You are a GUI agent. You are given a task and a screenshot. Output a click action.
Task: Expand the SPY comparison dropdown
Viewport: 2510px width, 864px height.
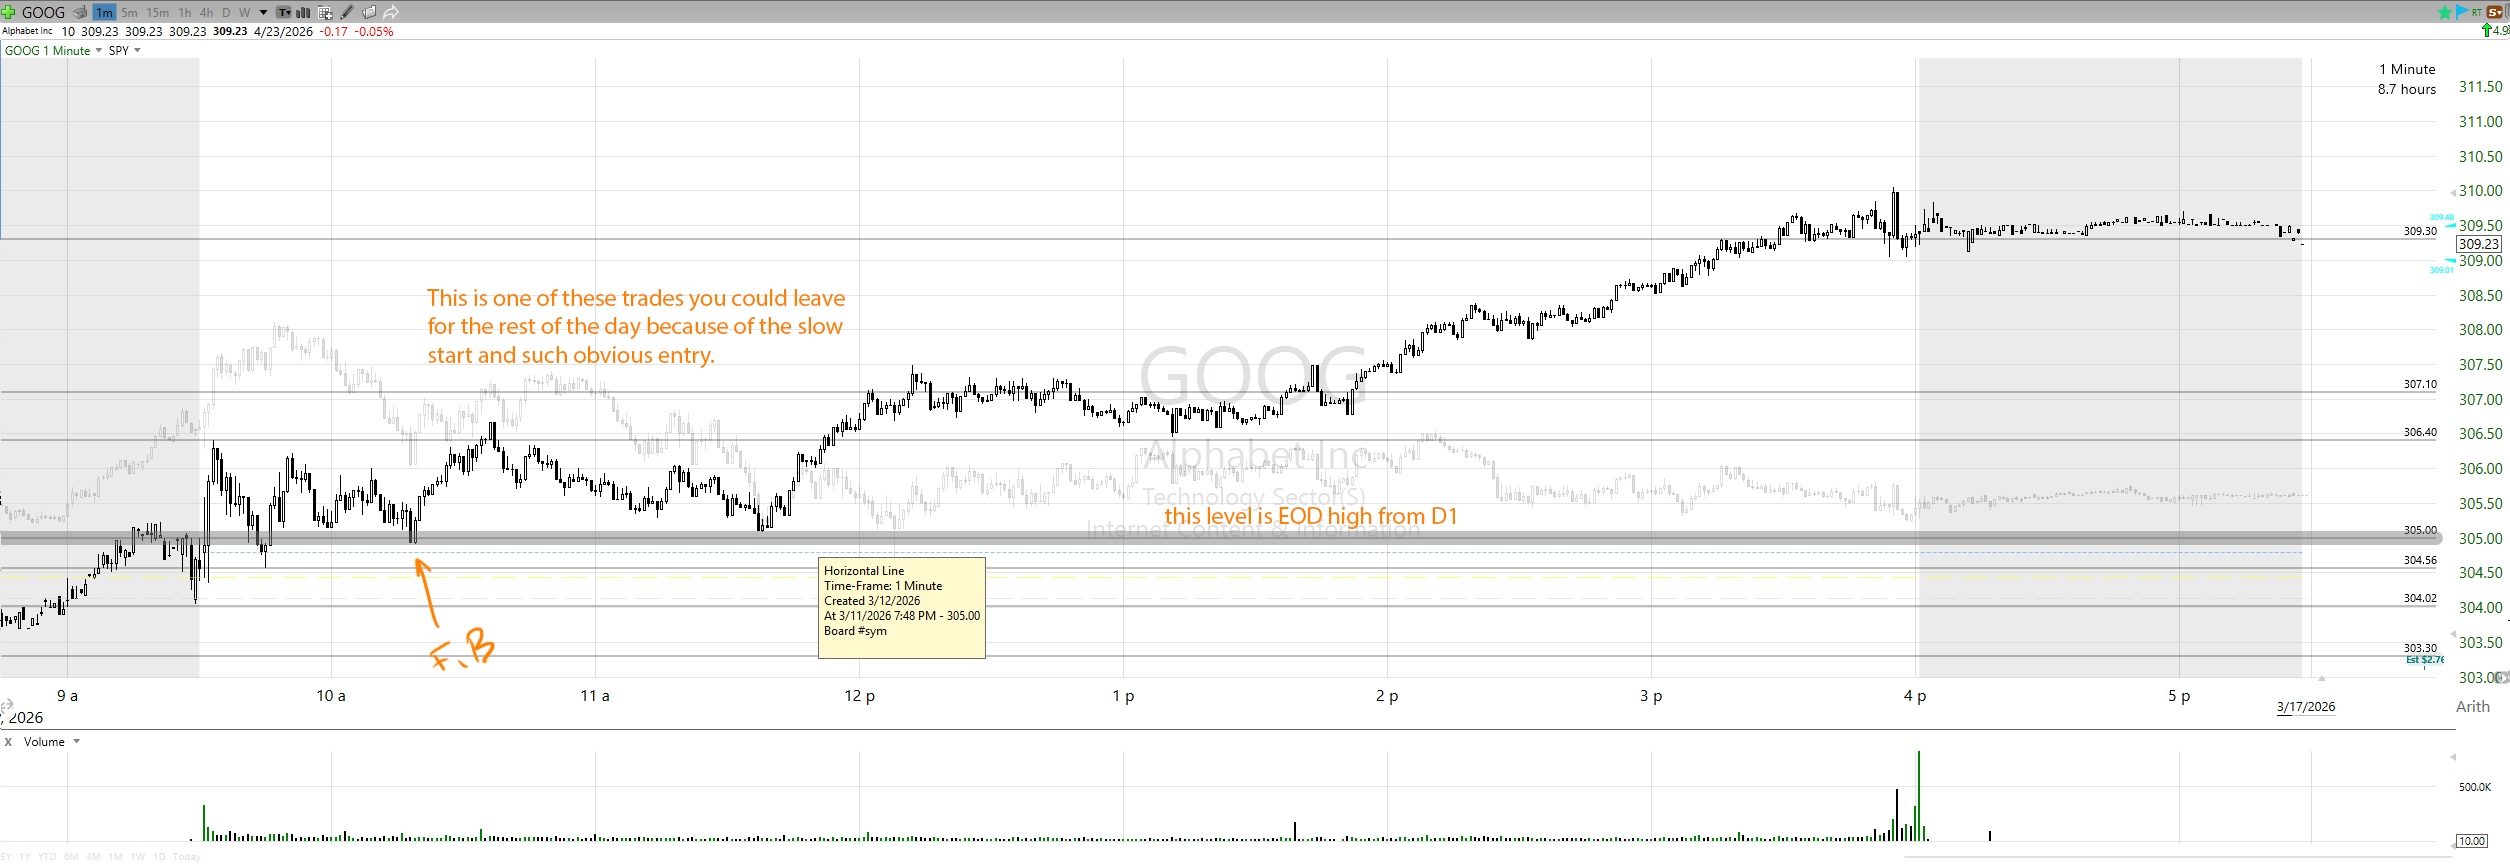[137, 51]
